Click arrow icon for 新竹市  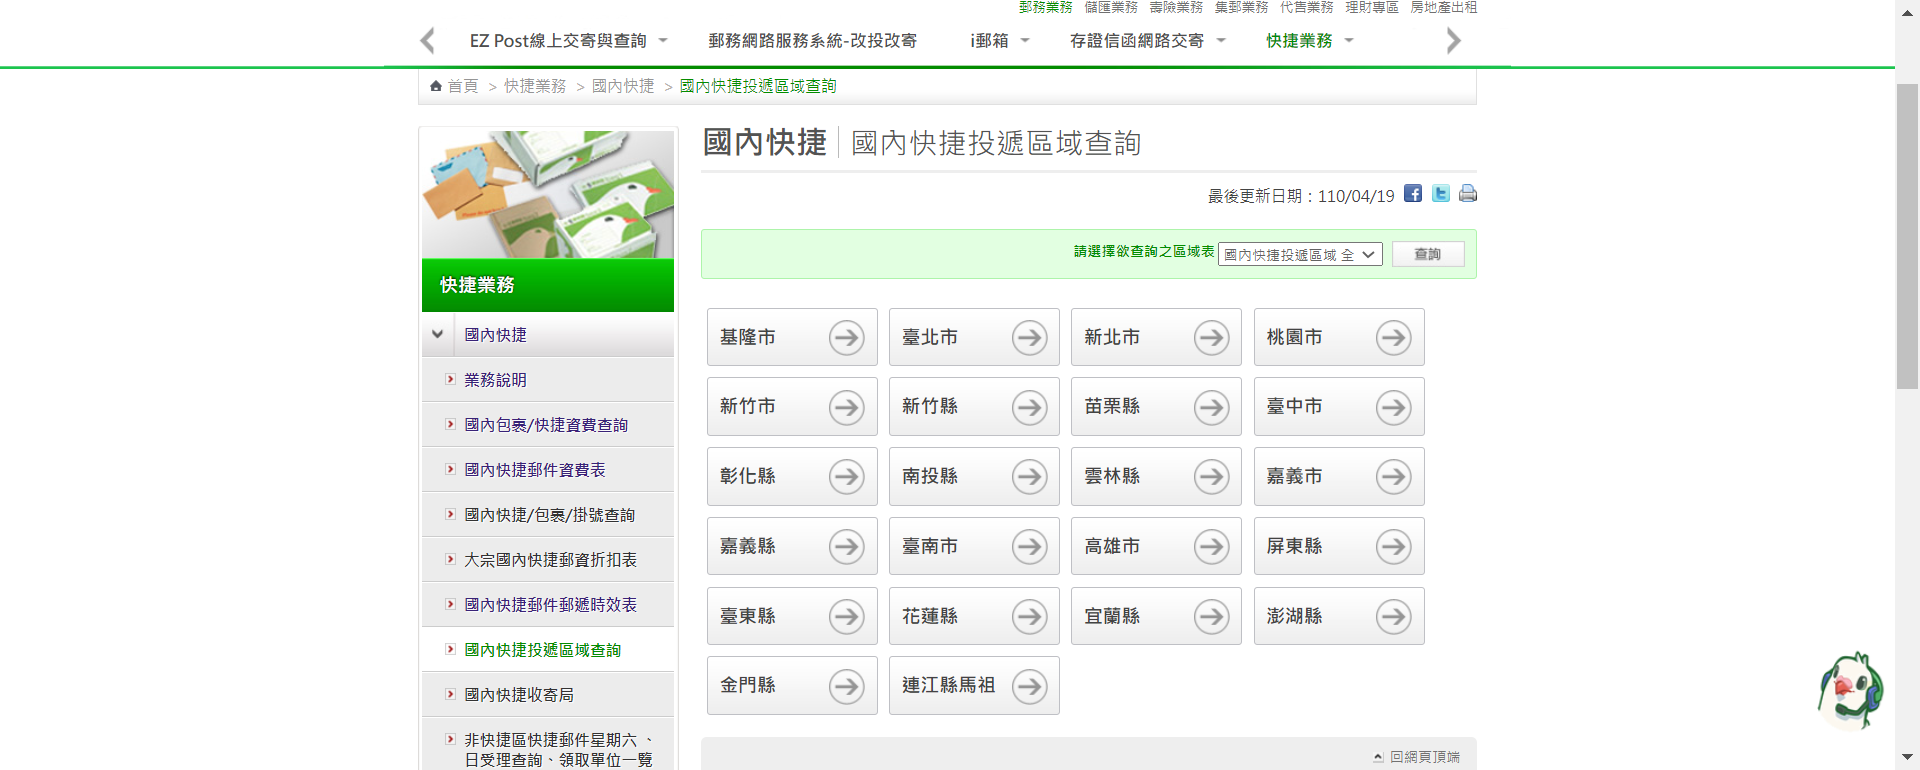(x=846, y=407)
